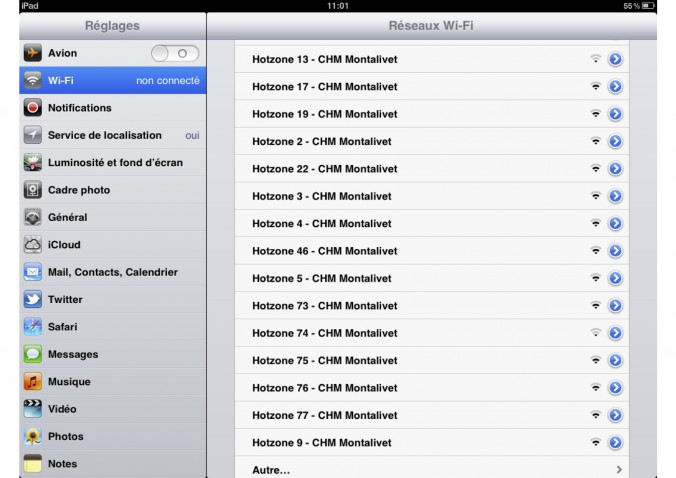This screenshot has width=676, height=478.
Task: Open details arrow for Hotzone 4
Action: pyautogui.click(x=615, y=223)
